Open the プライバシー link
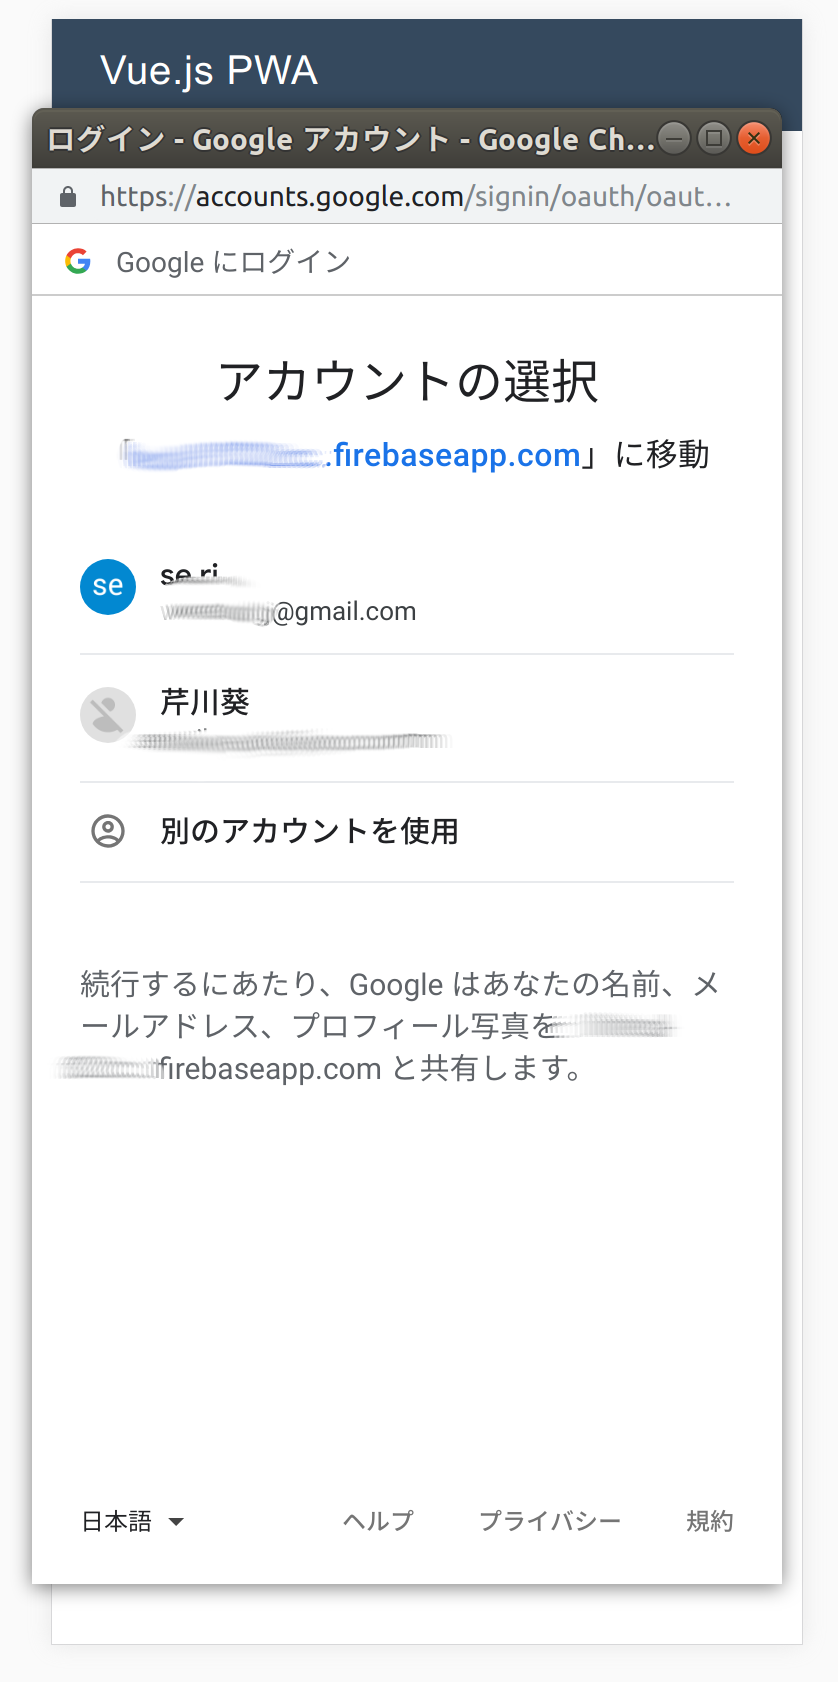Viewport: 838px width, 1682px height. point(551,1521)
